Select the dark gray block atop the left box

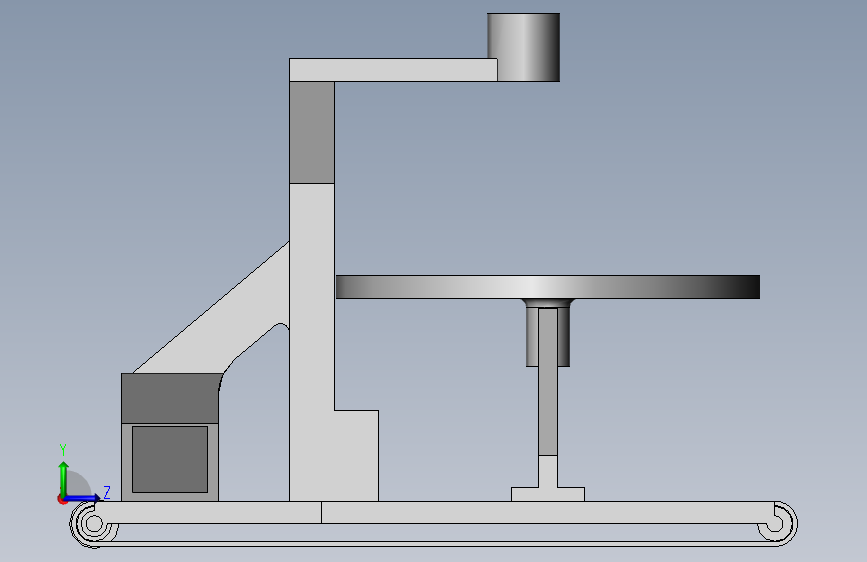pyautogui.click(x=170, y=398)
